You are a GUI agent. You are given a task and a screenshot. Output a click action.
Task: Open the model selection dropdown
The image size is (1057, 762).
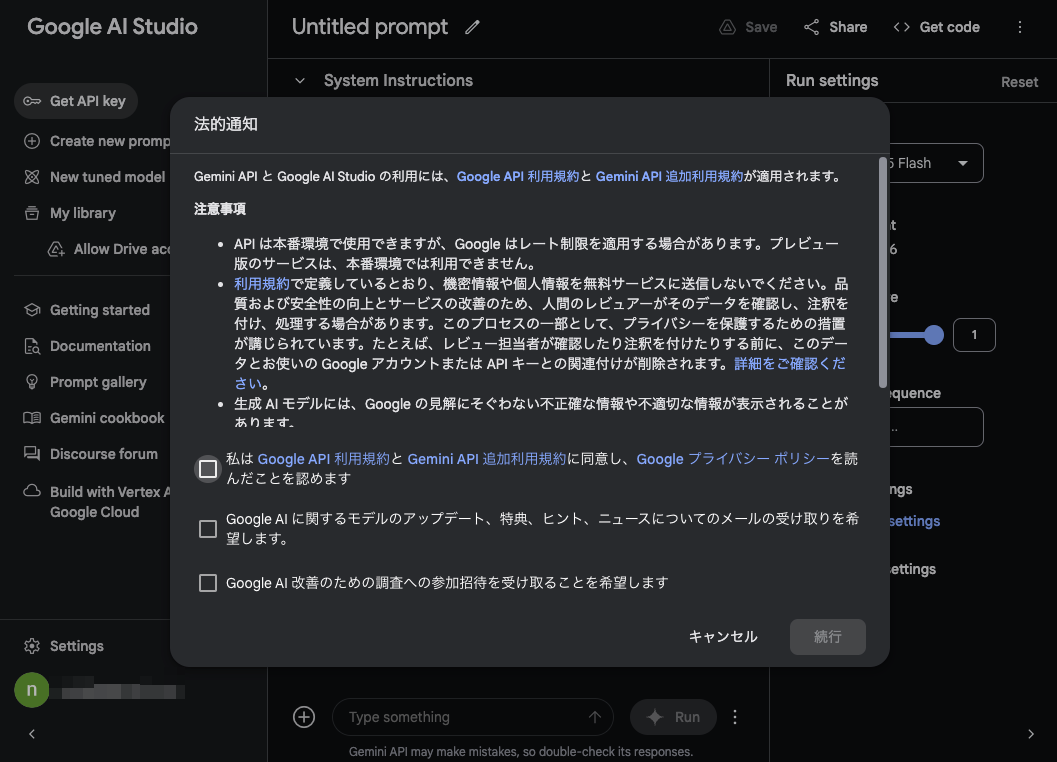[962, 163]
